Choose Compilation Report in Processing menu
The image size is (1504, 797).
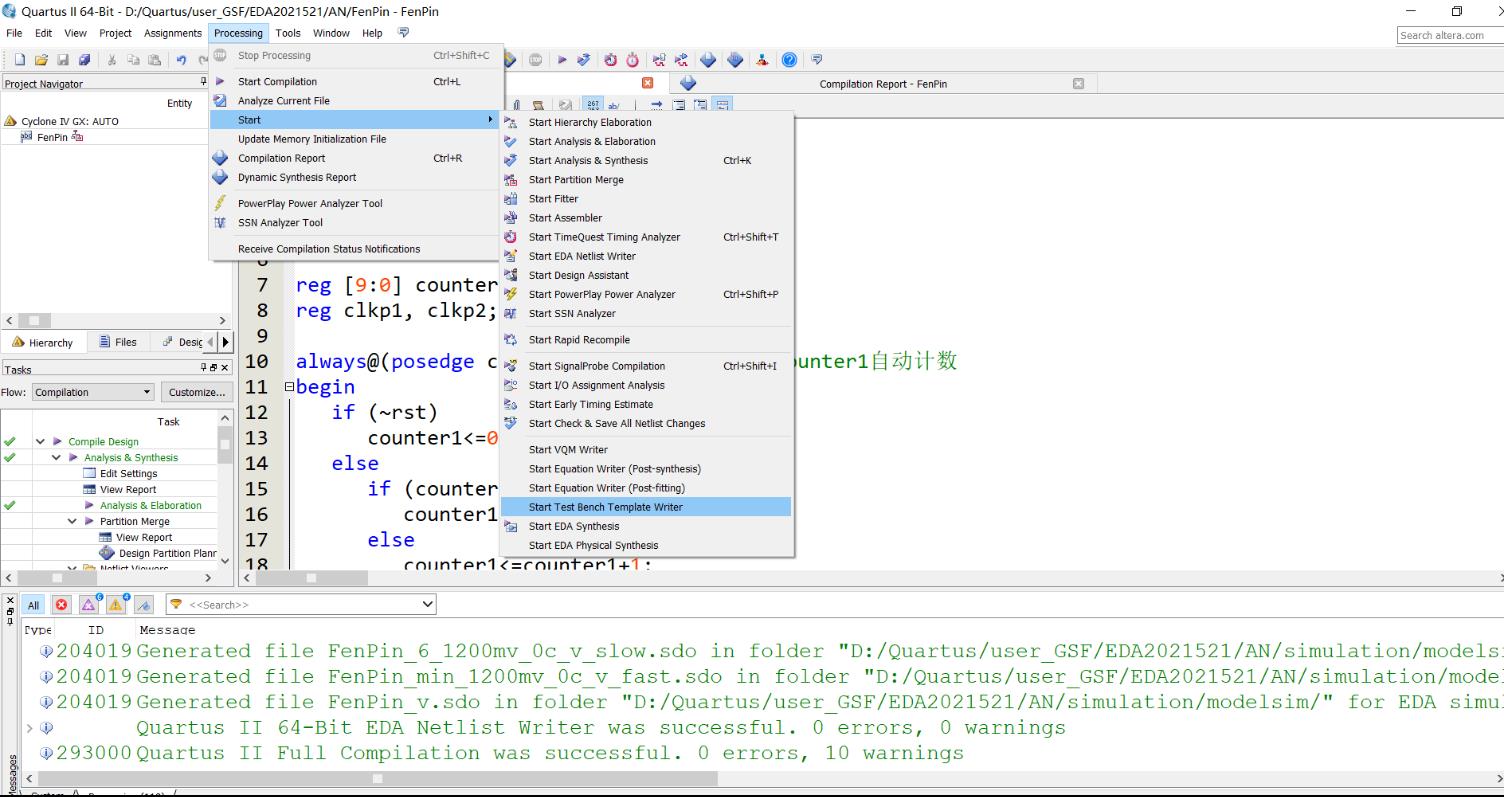point(355,158)
